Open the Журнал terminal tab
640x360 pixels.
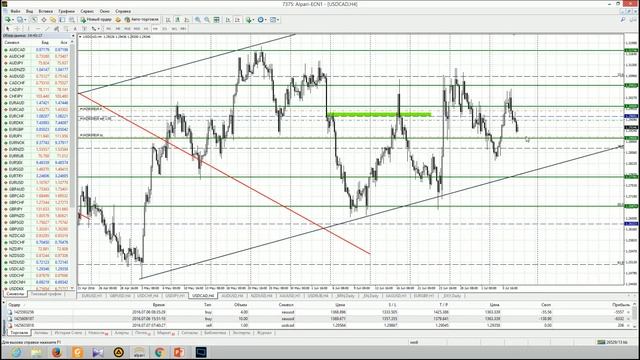[x=264, y=333]
